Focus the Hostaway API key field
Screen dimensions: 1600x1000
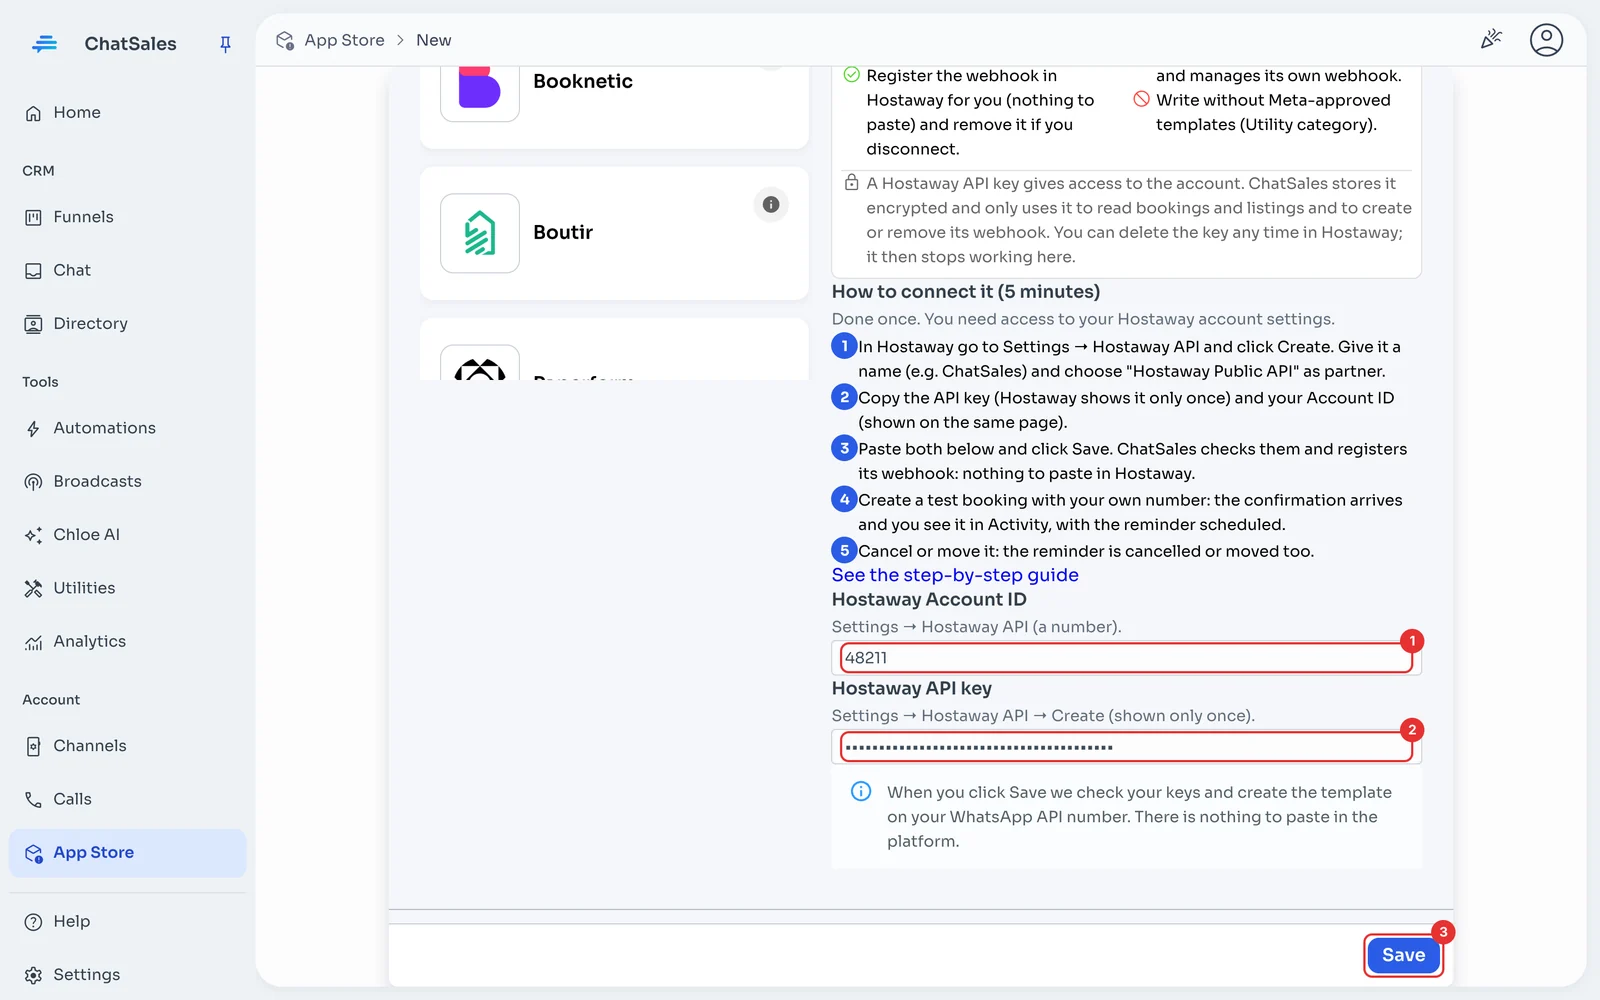coord(1126,747)
